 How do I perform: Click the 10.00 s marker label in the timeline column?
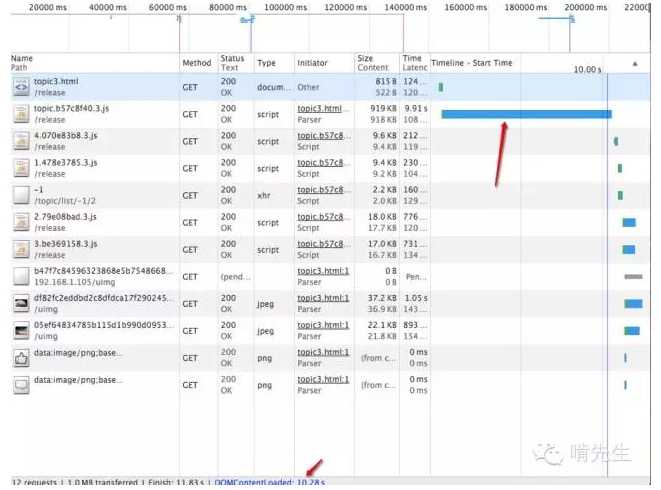click(587, 69)
